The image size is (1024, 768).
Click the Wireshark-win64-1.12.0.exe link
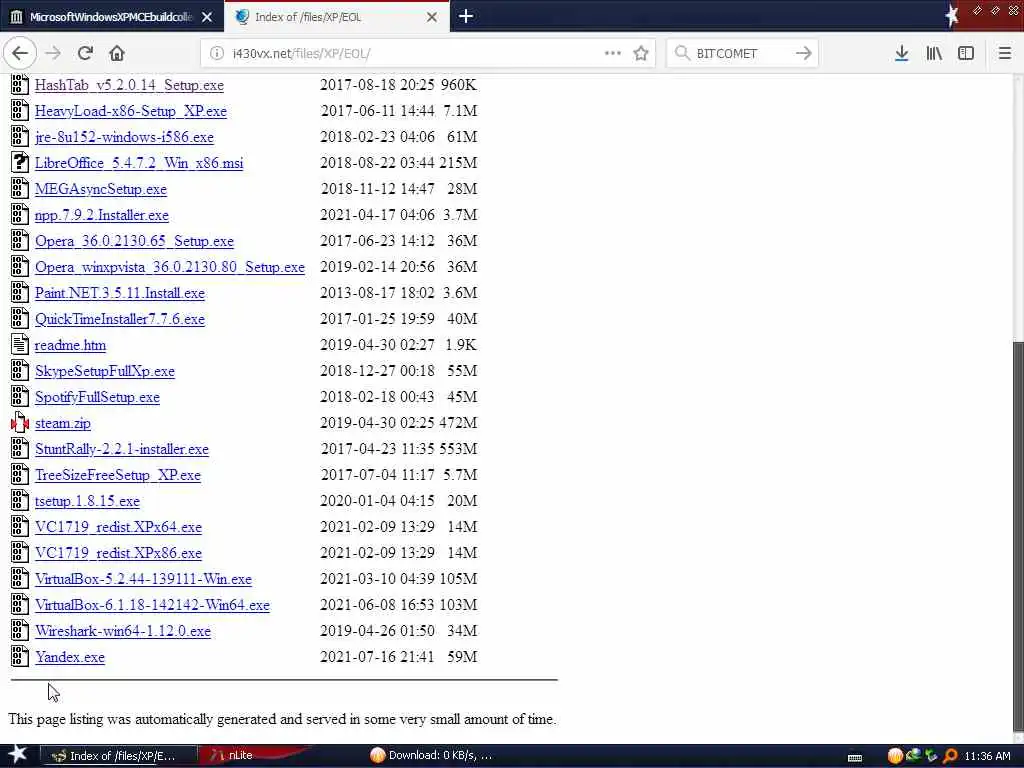[x=123, y=632]
